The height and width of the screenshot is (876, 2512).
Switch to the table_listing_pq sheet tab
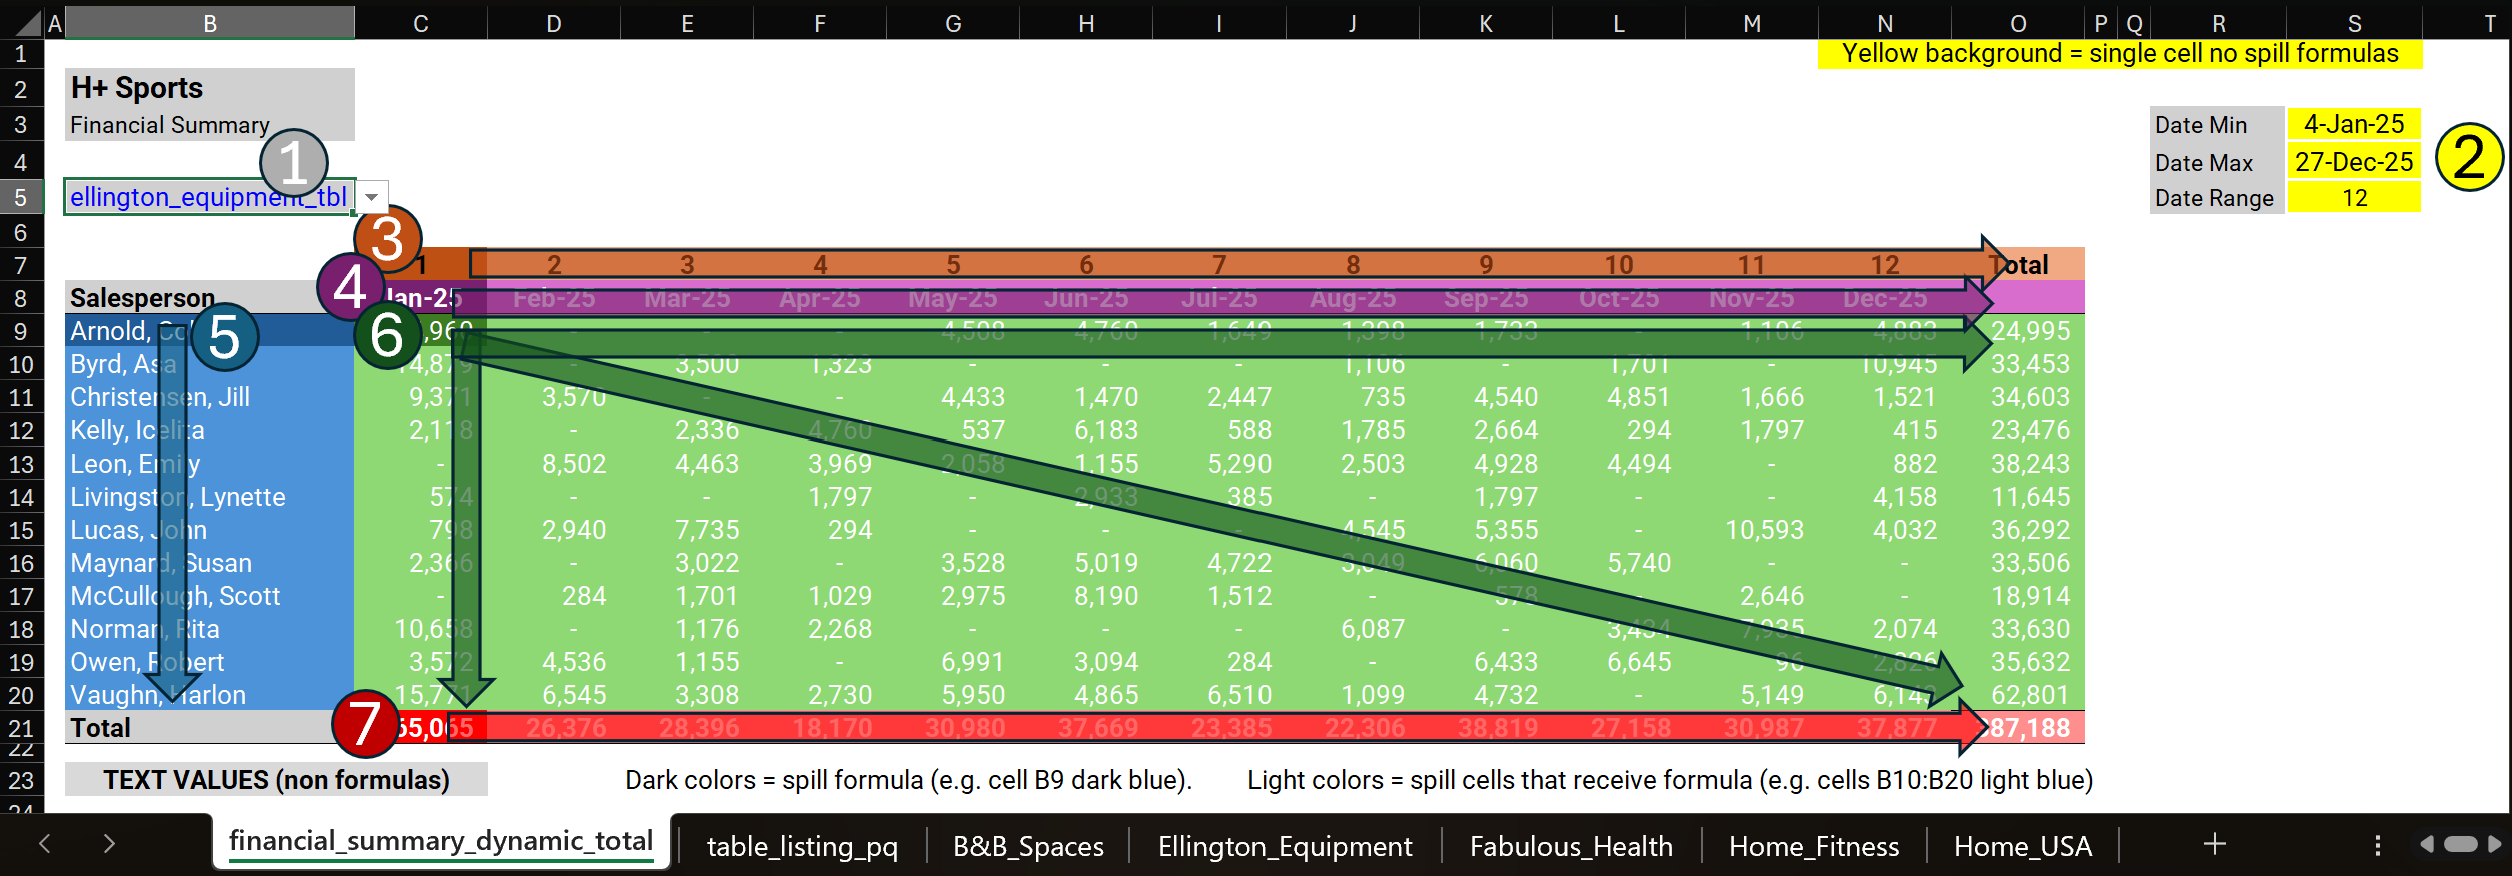click(802, 846)
